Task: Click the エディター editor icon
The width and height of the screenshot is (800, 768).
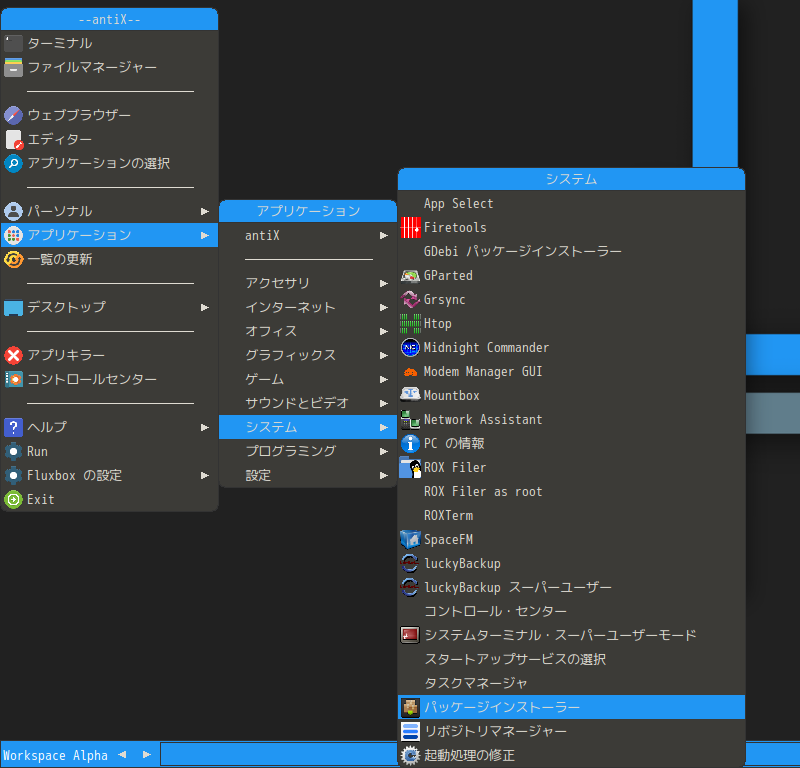Action: pyautogui.click(x=13, y=139)
